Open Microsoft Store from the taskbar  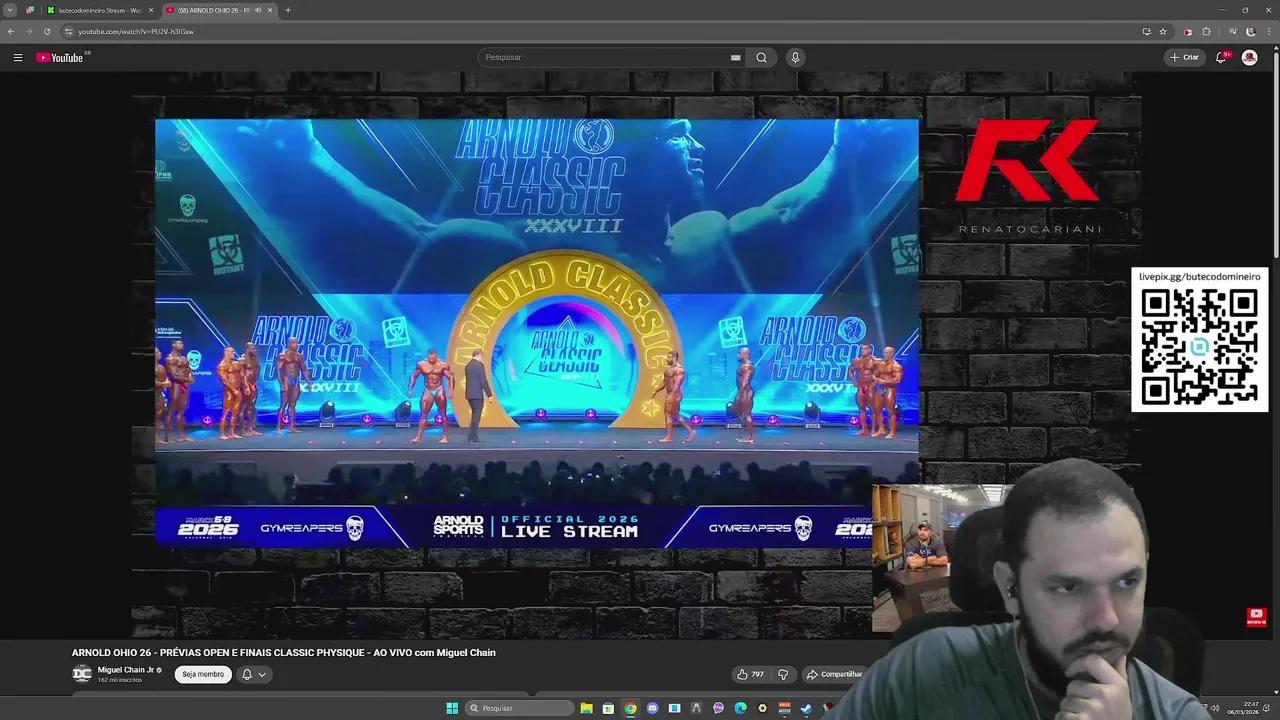click(x=608, y=708)
